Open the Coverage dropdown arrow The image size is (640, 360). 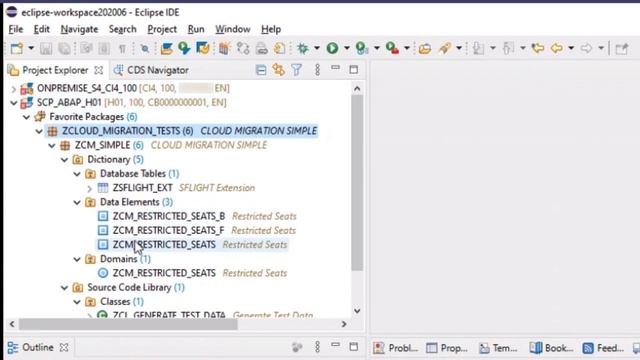[377, 48]
